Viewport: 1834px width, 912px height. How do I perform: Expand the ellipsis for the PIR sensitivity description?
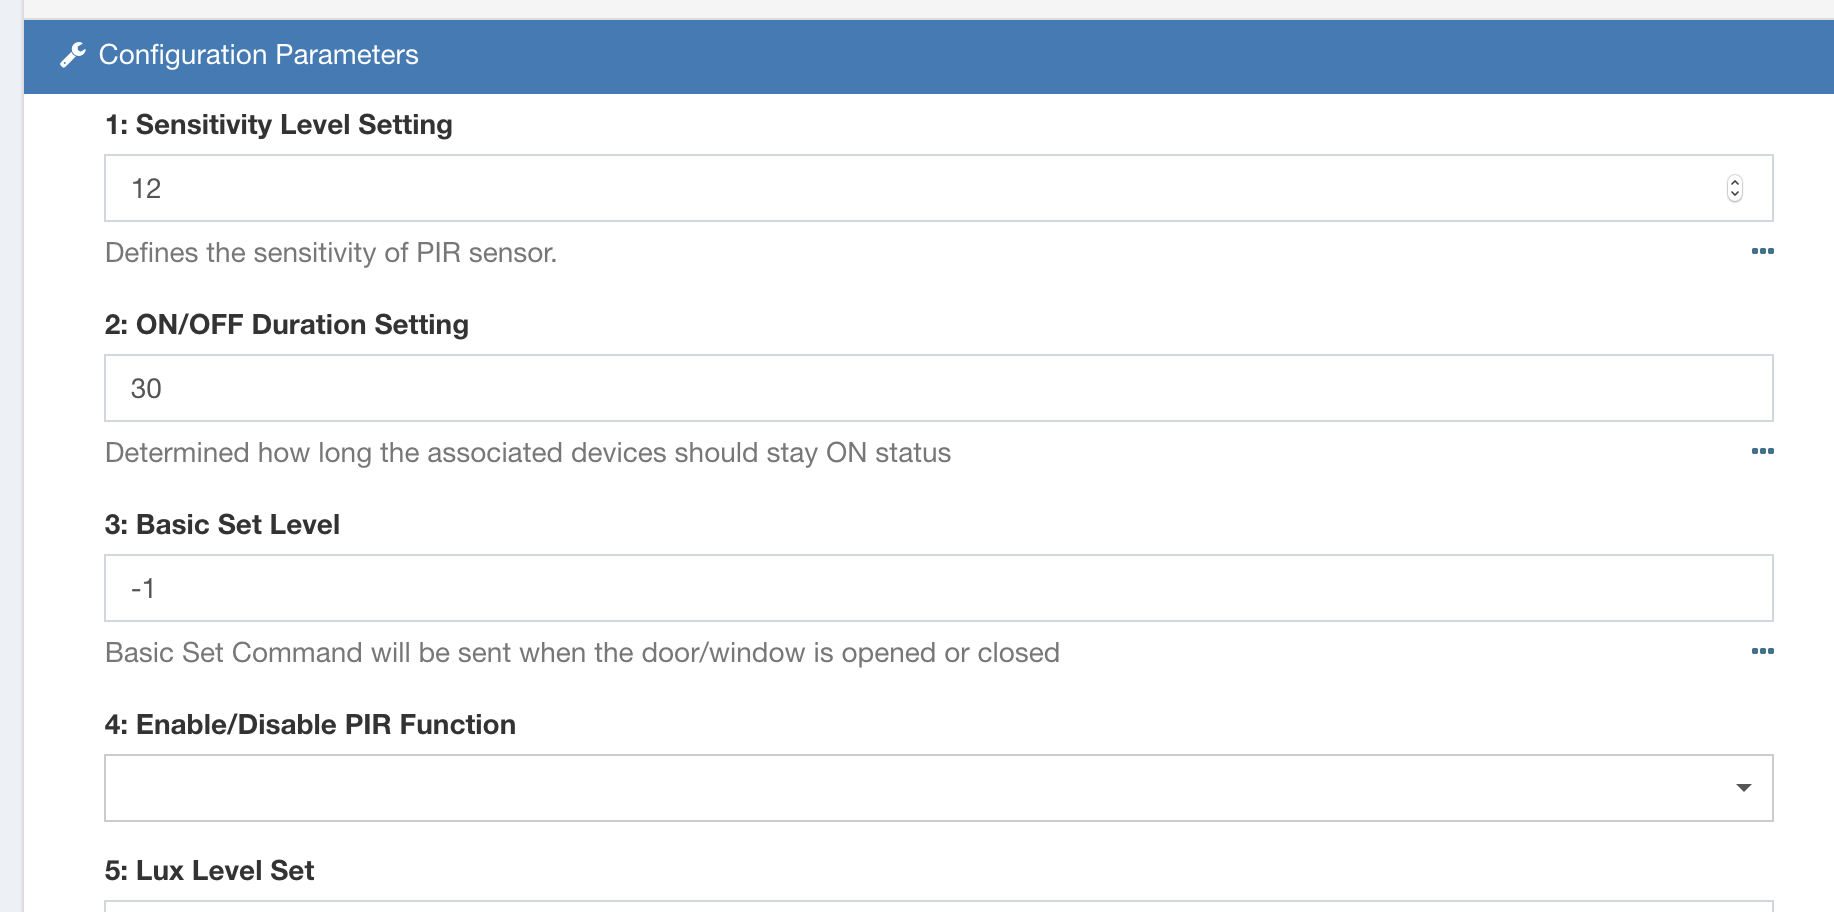click(x=1762, y=251)
